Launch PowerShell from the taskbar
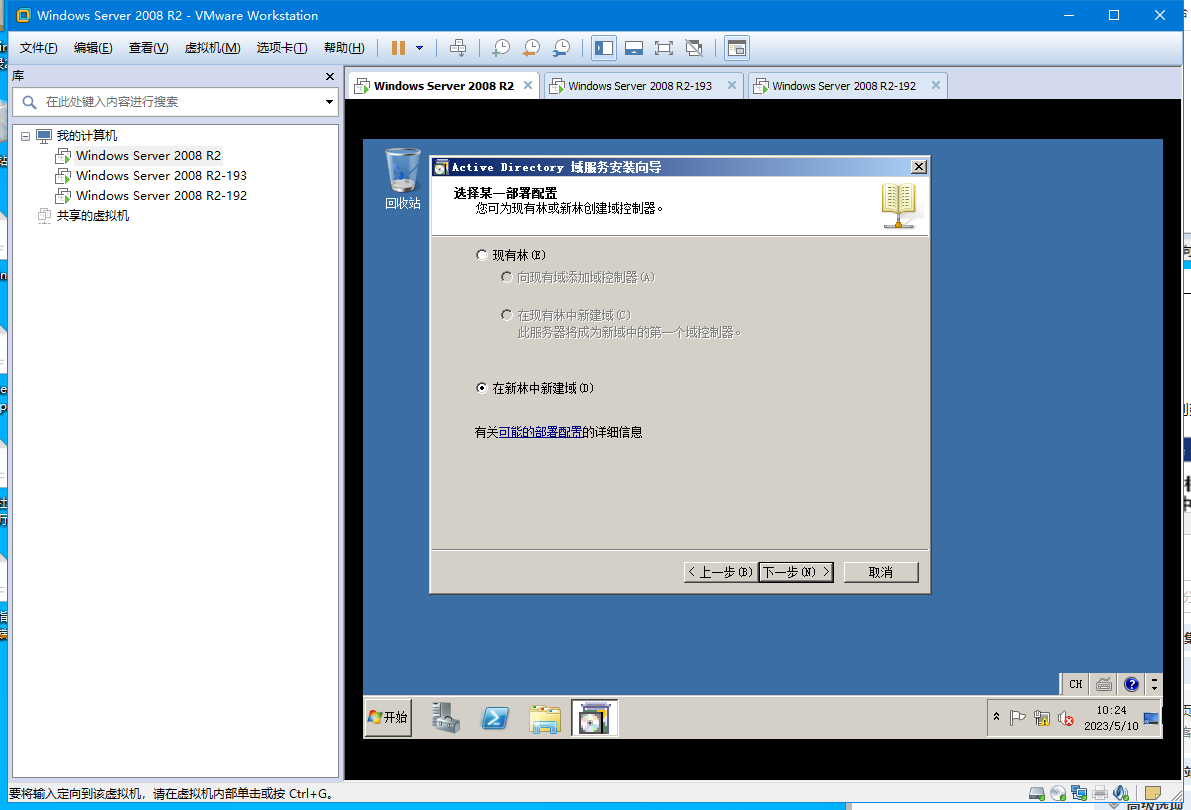Screen dimensions: 1191x810 pos(495,718)
